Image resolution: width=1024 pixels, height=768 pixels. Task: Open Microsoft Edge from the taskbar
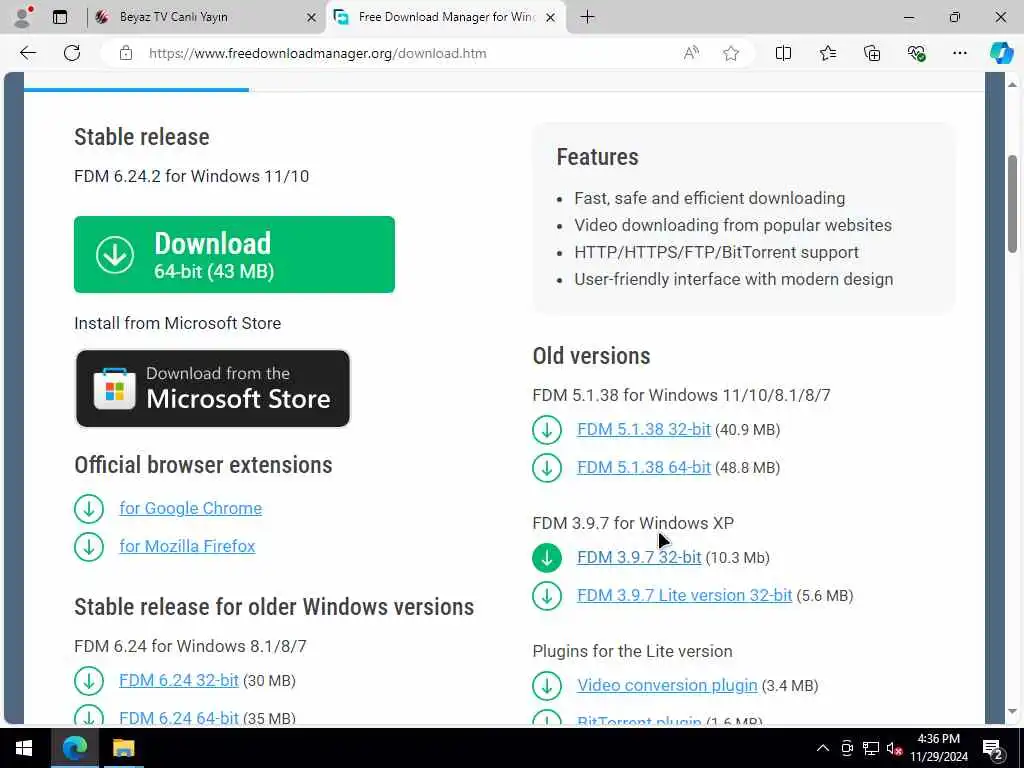click(x=74, y=748)
